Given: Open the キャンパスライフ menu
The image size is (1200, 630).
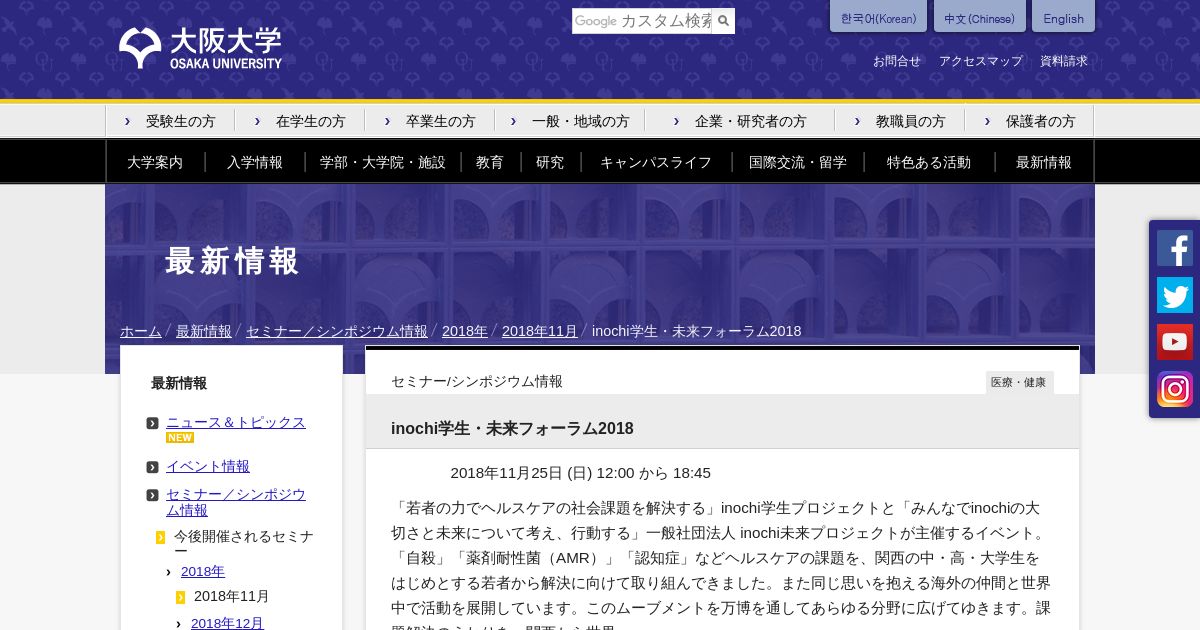Looking at the screenshot, I should click(x=656, y=162).
